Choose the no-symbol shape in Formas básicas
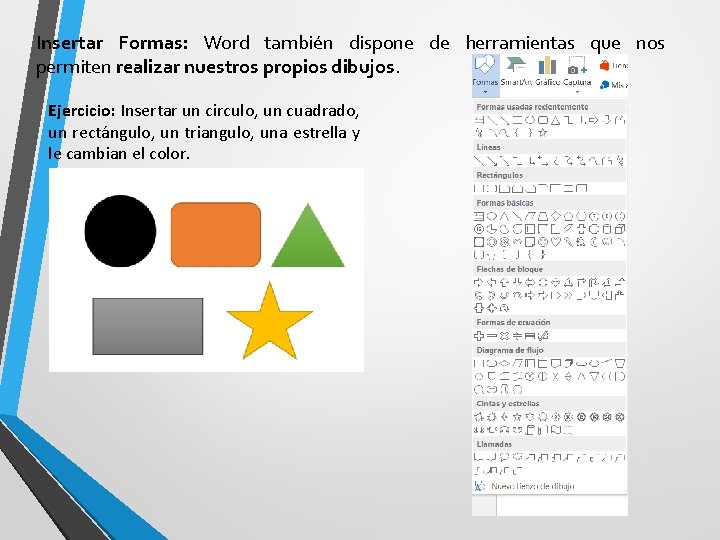This screenshot has height=540, width=720. pyautogui.click(x=504, y=242)
